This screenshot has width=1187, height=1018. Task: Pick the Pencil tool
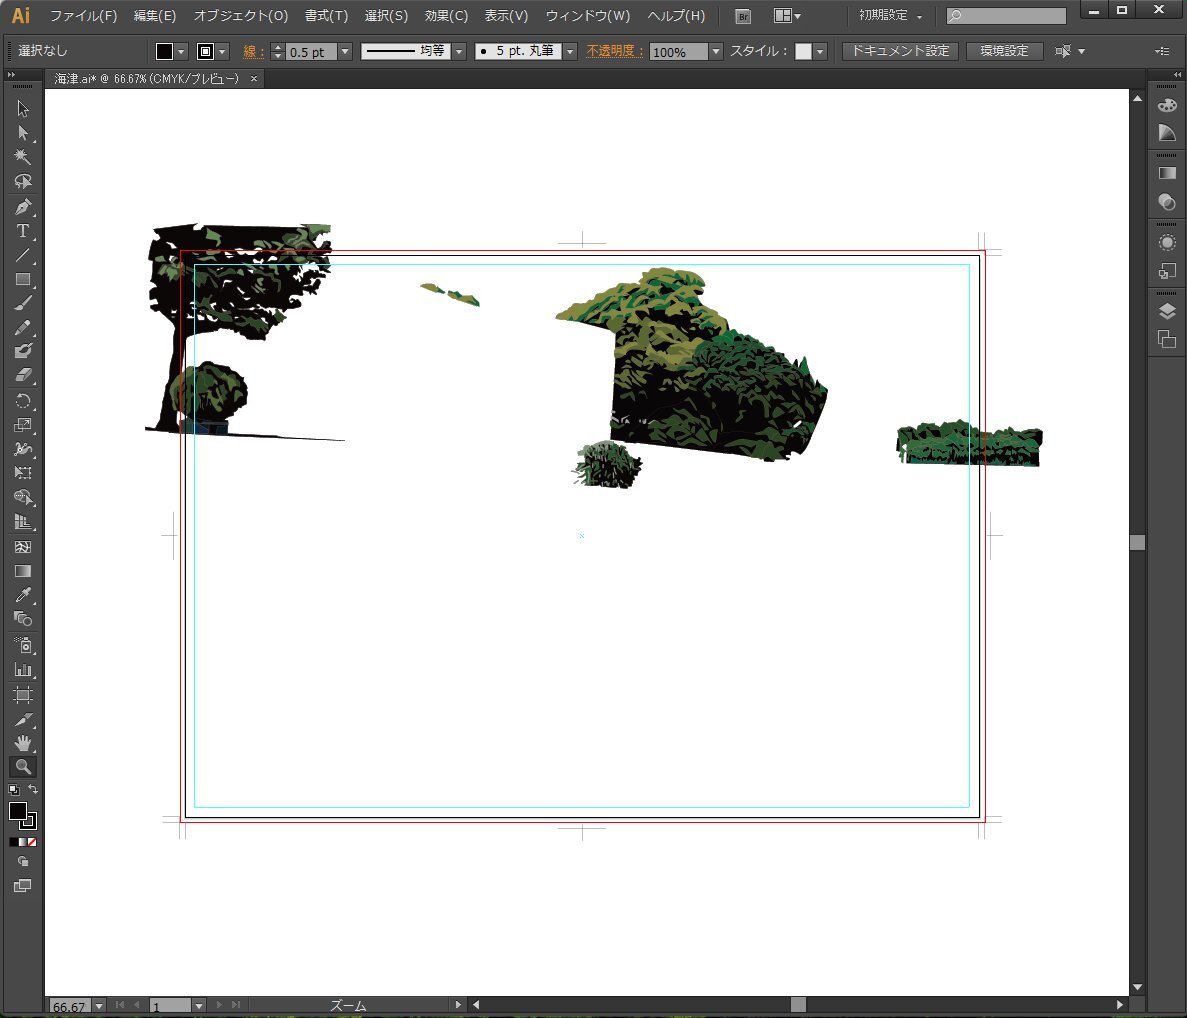[23, 328]
